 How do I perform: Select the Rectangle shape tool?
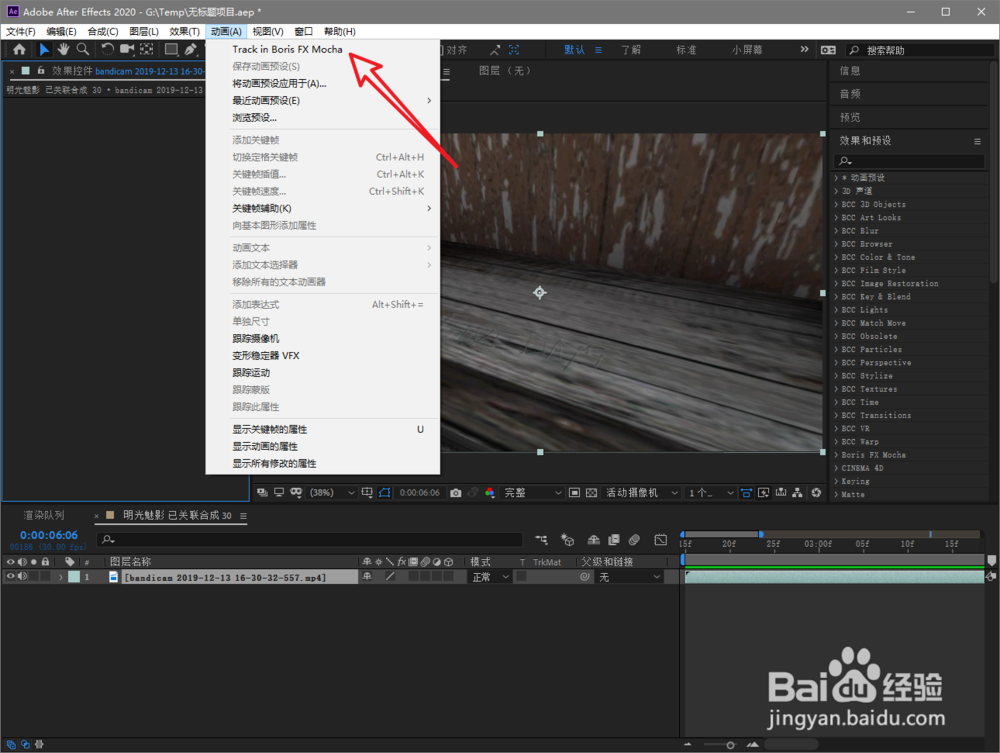(x=171, y=49)
